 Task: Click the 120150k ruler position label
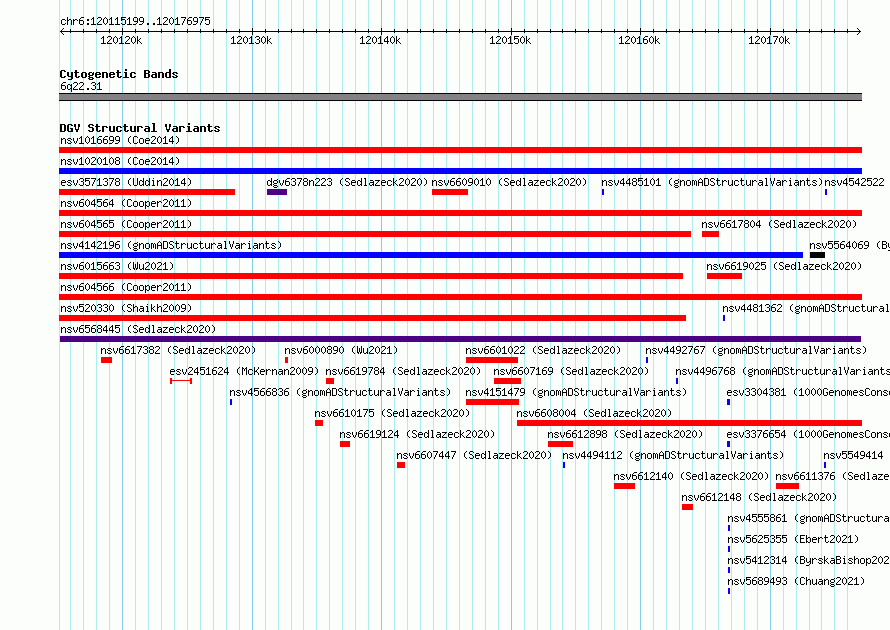click(510, 40)
